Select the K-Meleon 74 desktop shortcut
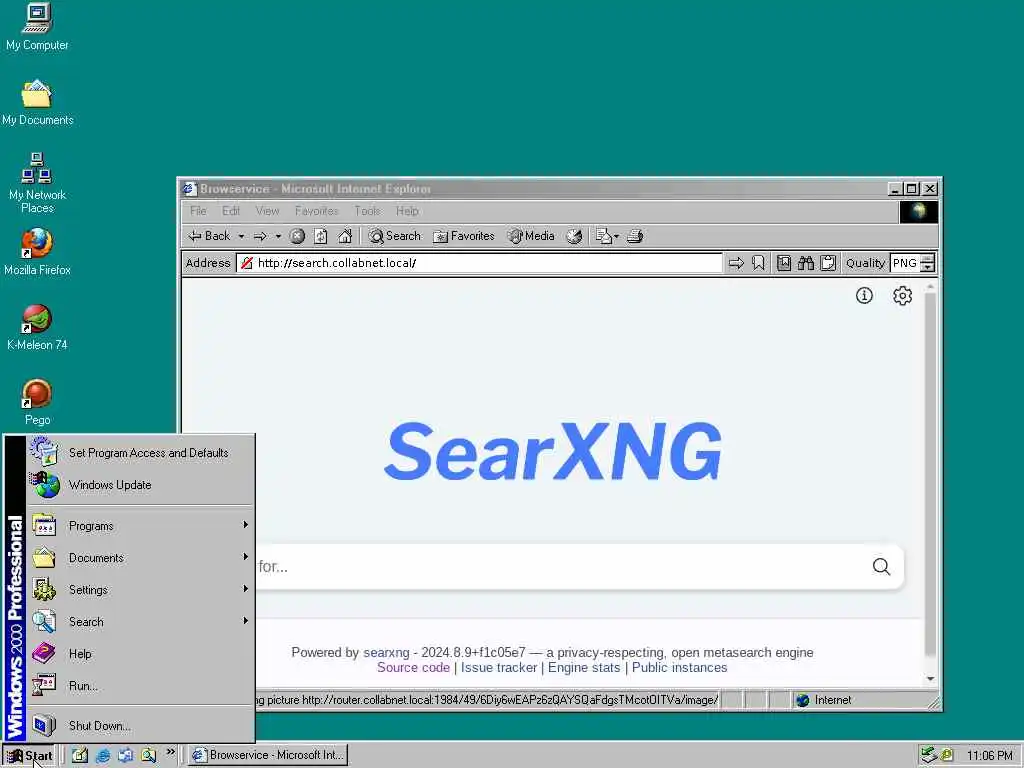Viewport: 1024px width, 768px height. click(37, 327)
